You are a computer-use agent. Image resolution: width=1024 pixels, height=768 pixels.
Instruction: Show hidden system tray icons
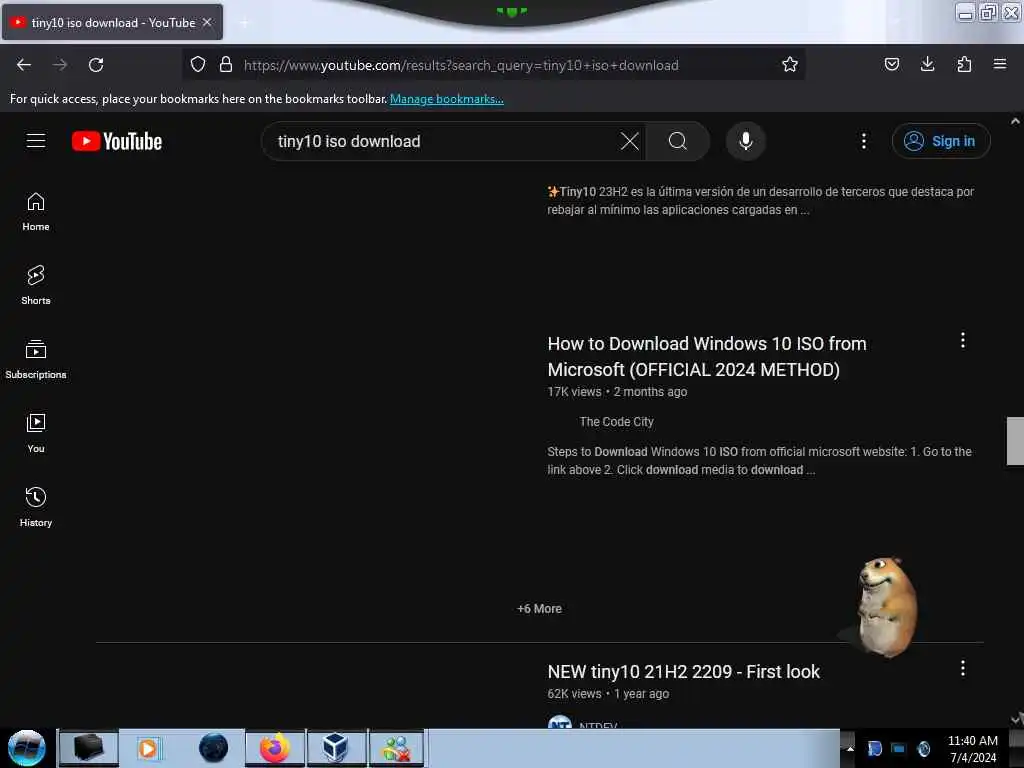pos(850,748)
